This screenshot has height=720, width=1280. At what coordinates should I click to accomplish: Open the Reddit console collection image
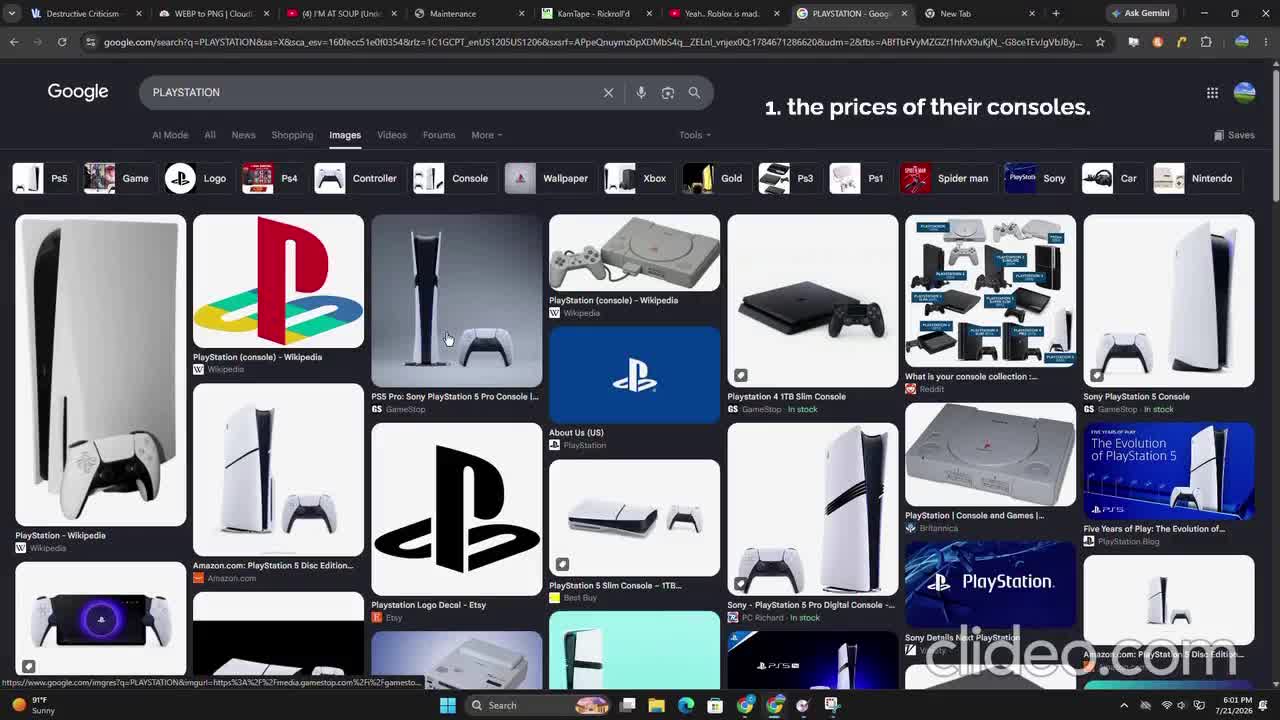[990, 290]
